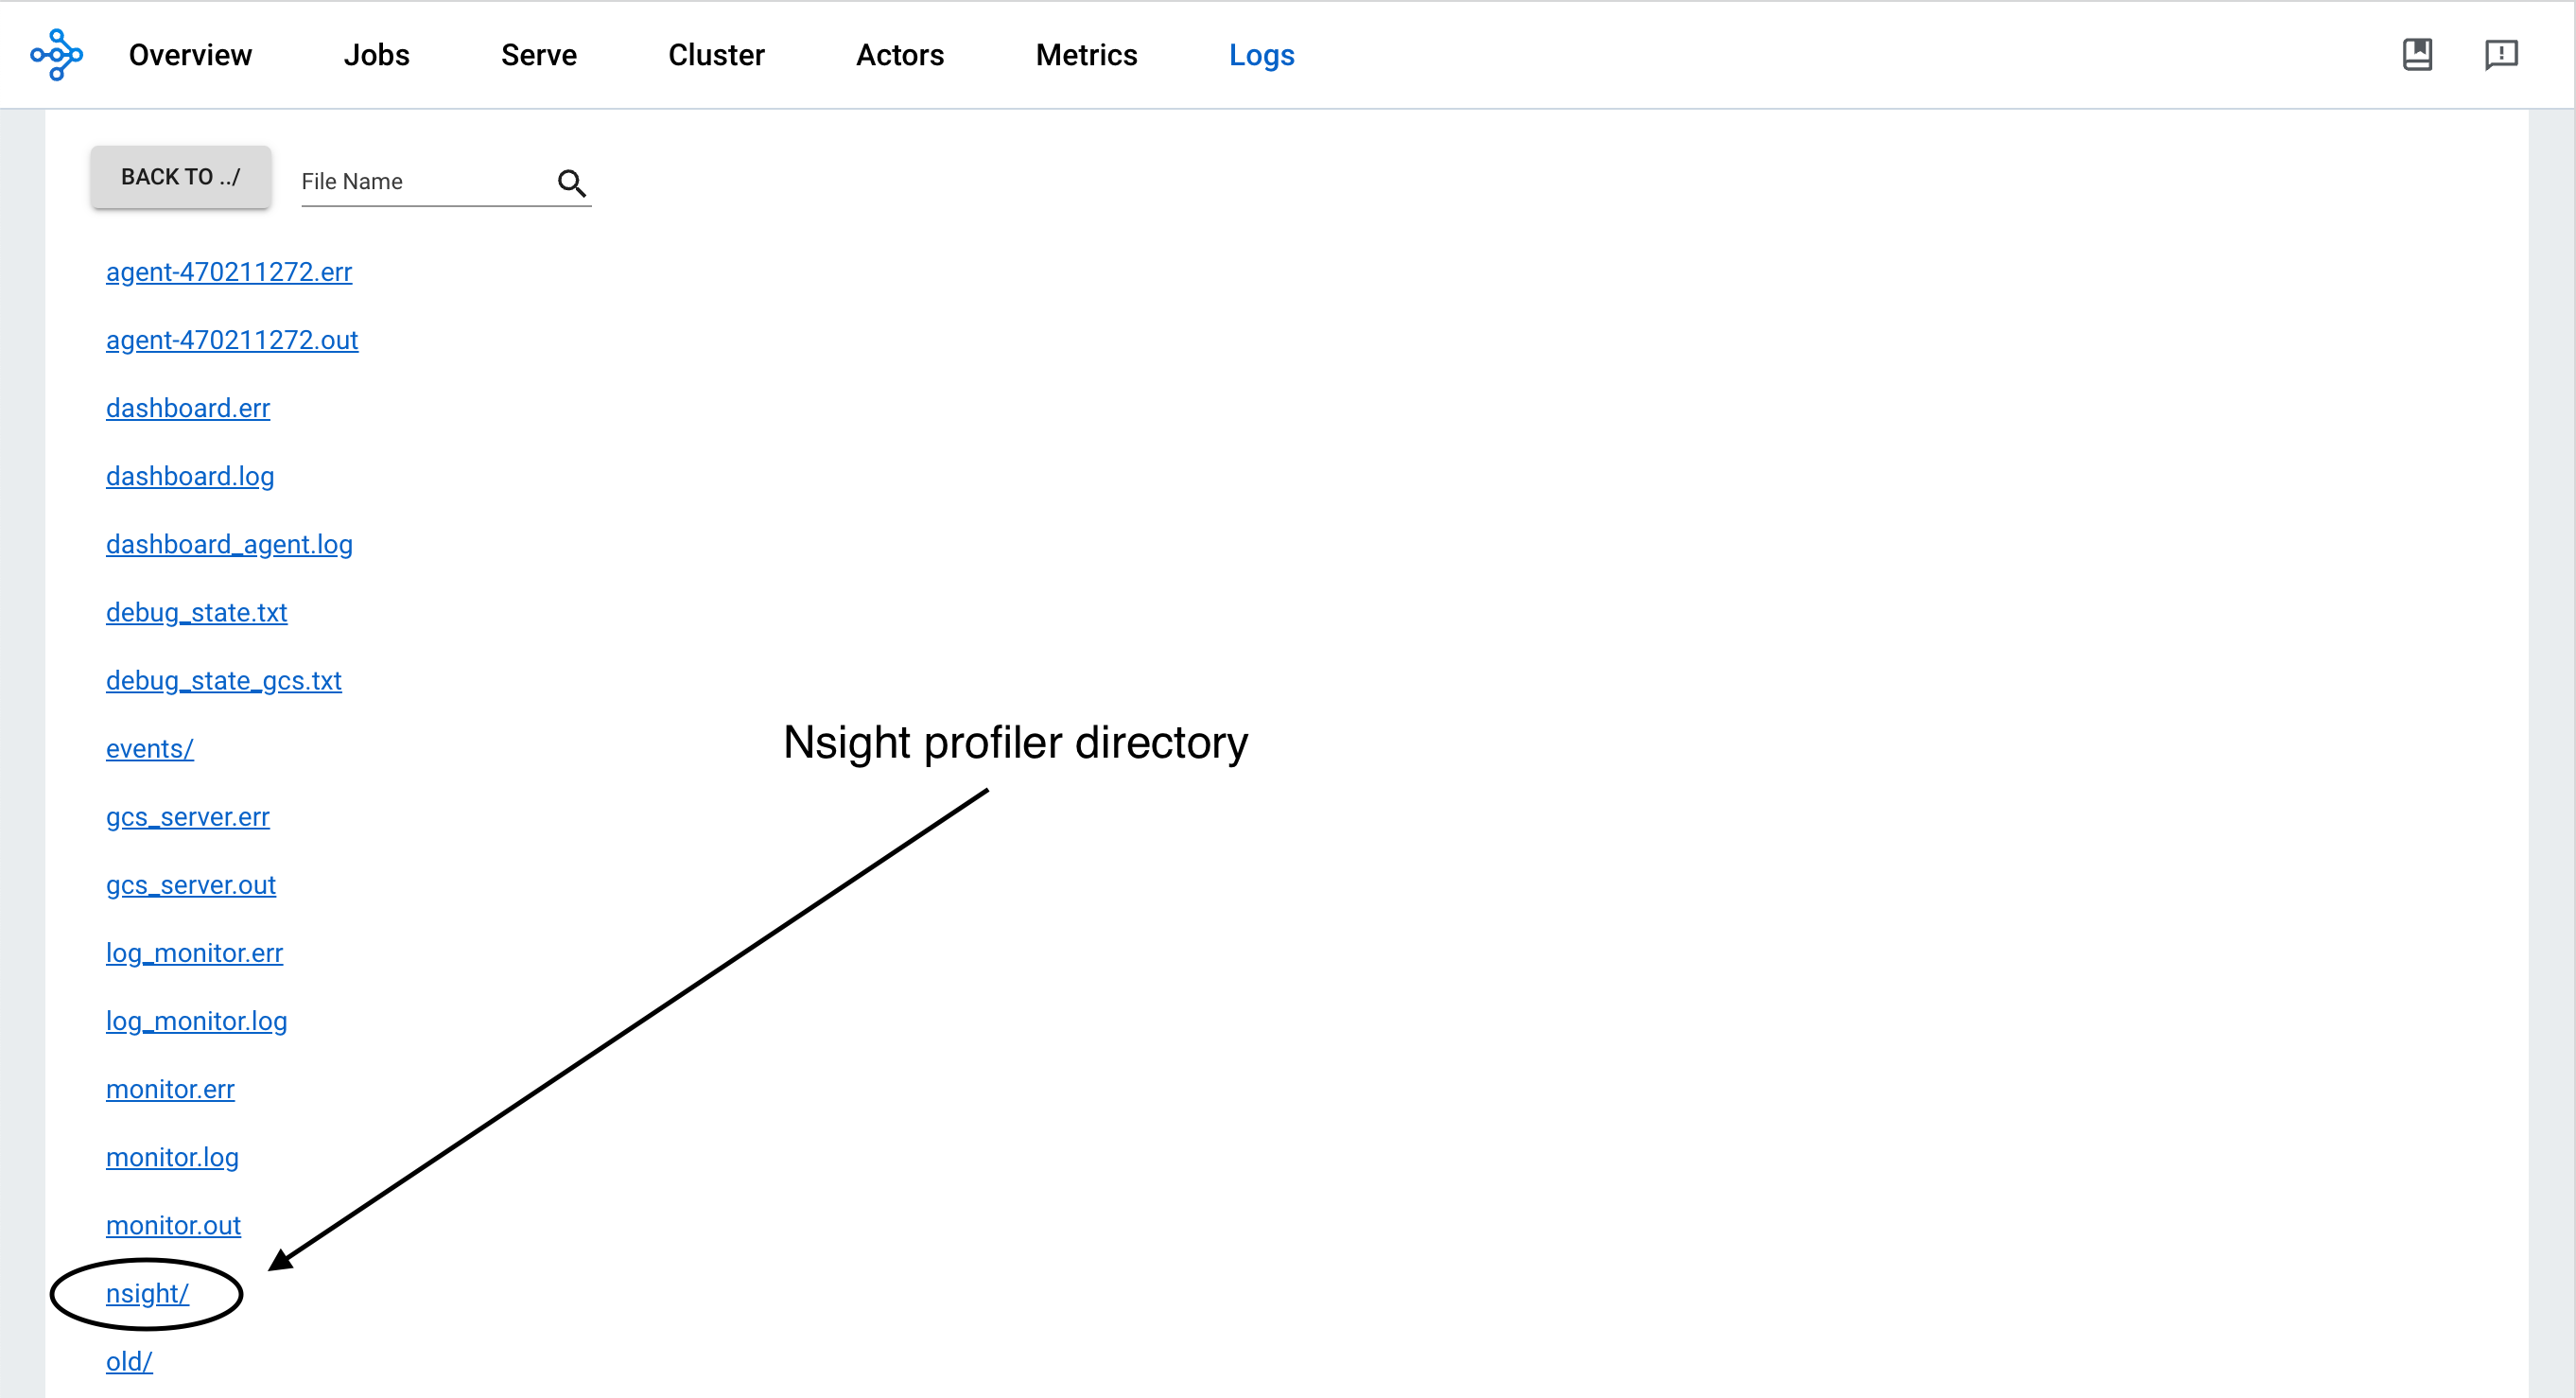Open the dashboard.log file

tap(189, 475)
